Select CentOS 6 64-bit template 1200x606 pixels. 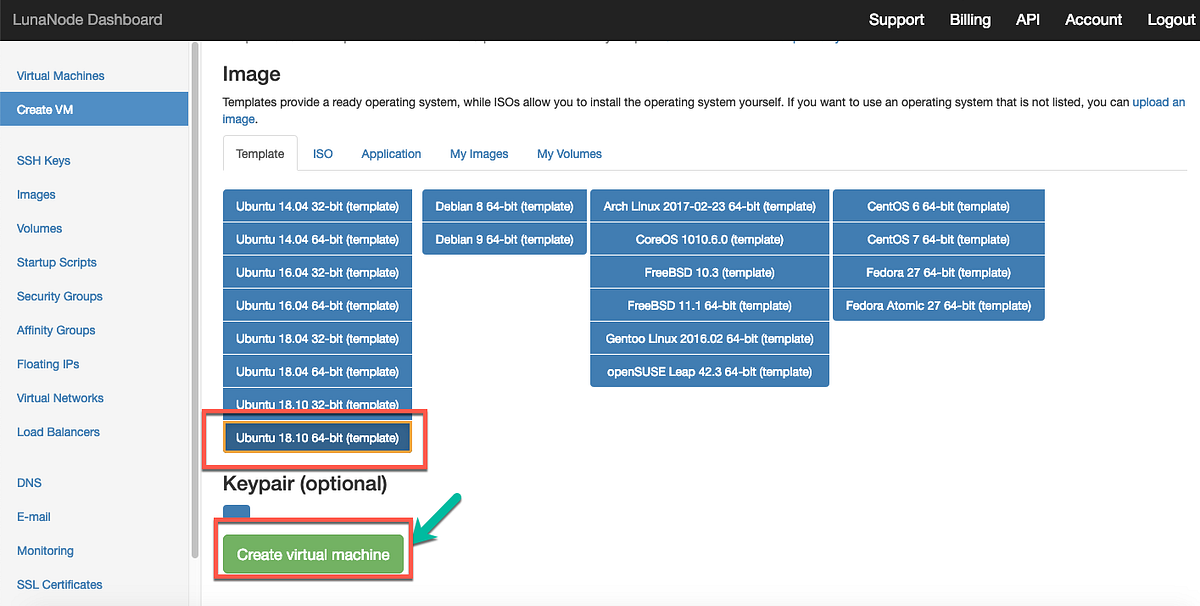[x=938, y=207]
